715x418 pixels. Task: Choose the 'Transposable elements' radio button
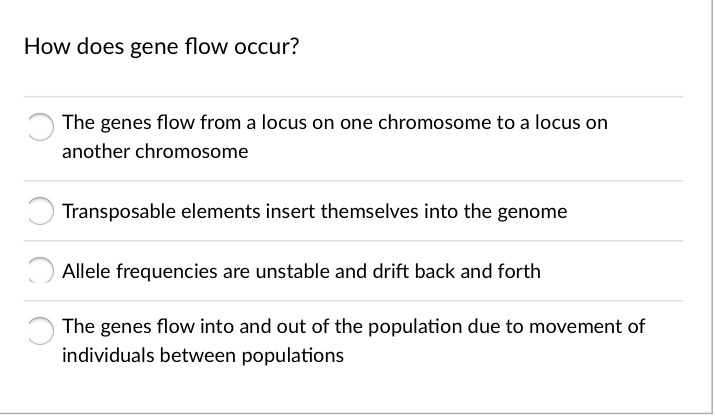tap(39, 213)
